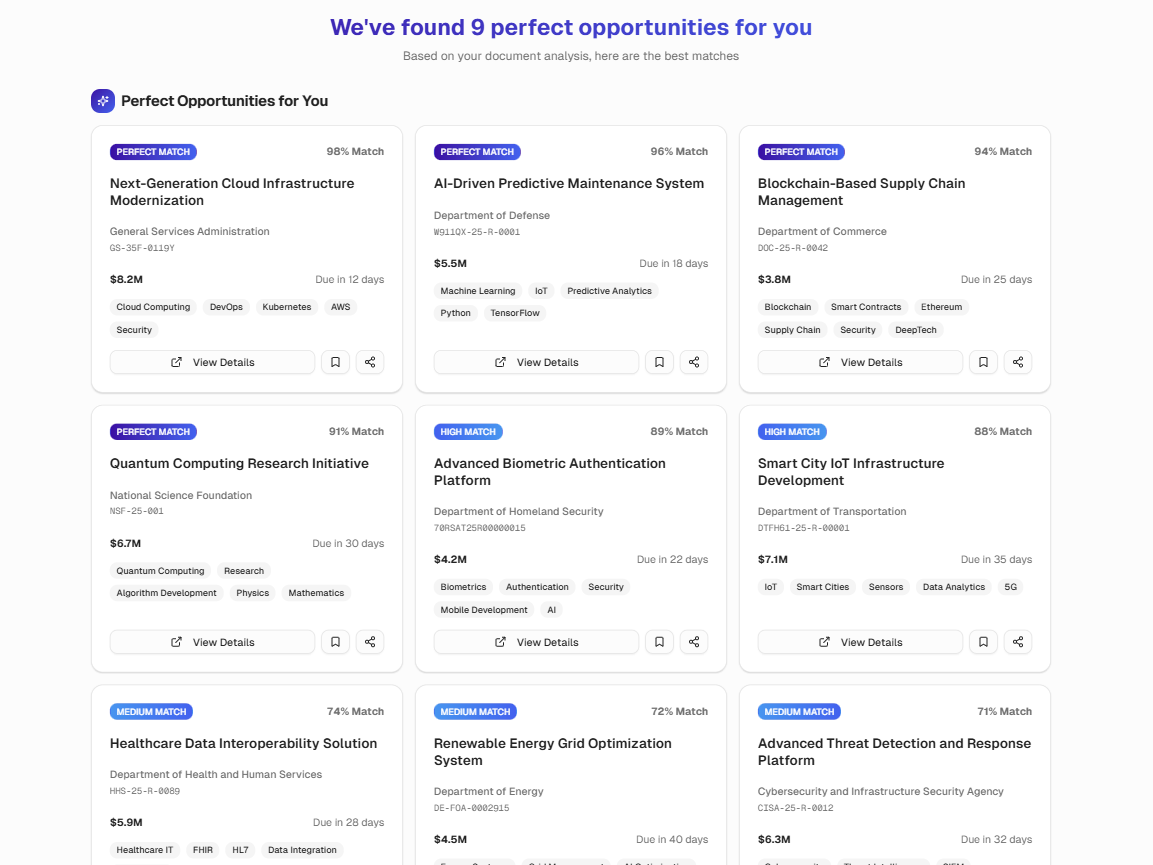Select the Ethereum tag on the Blockchain card
Screen dimensions: 1153x865
tap(941, 307)
